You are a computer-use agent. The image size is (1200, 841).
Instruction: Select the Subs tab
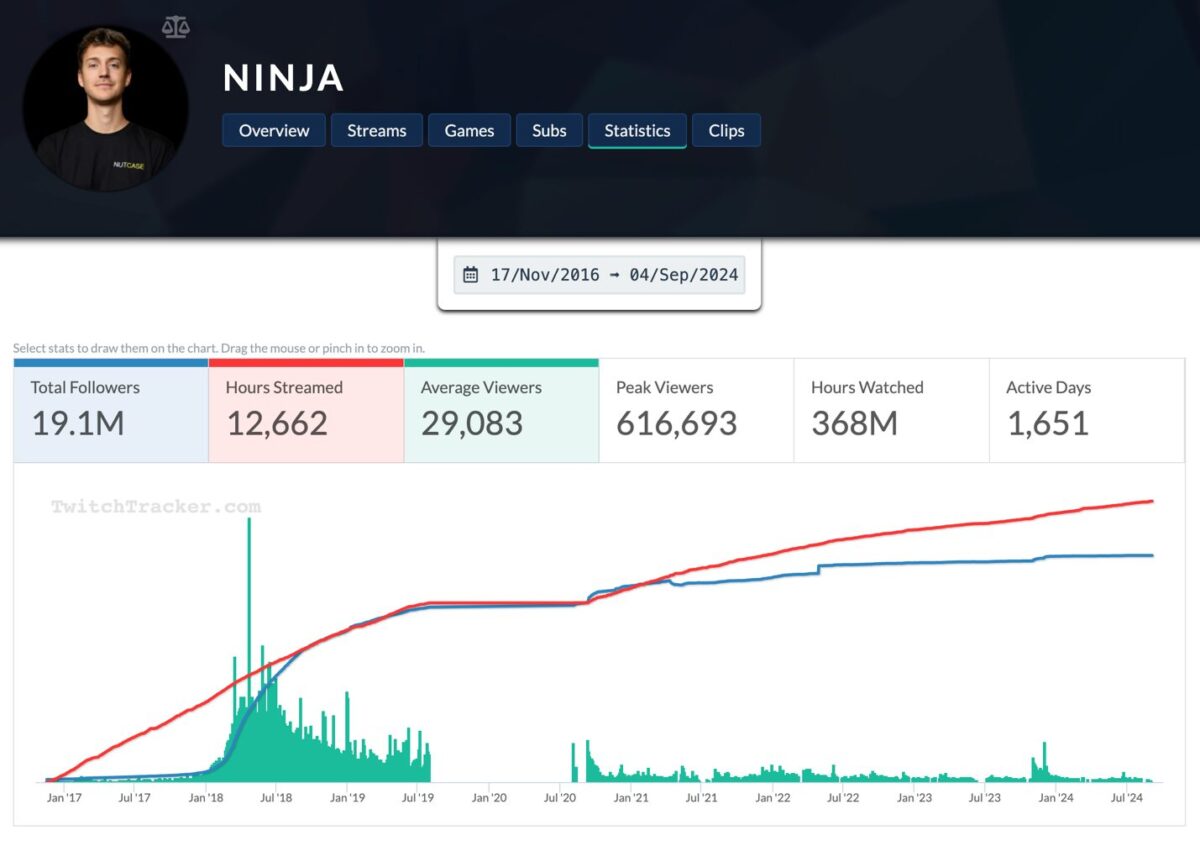pos(549,130)
